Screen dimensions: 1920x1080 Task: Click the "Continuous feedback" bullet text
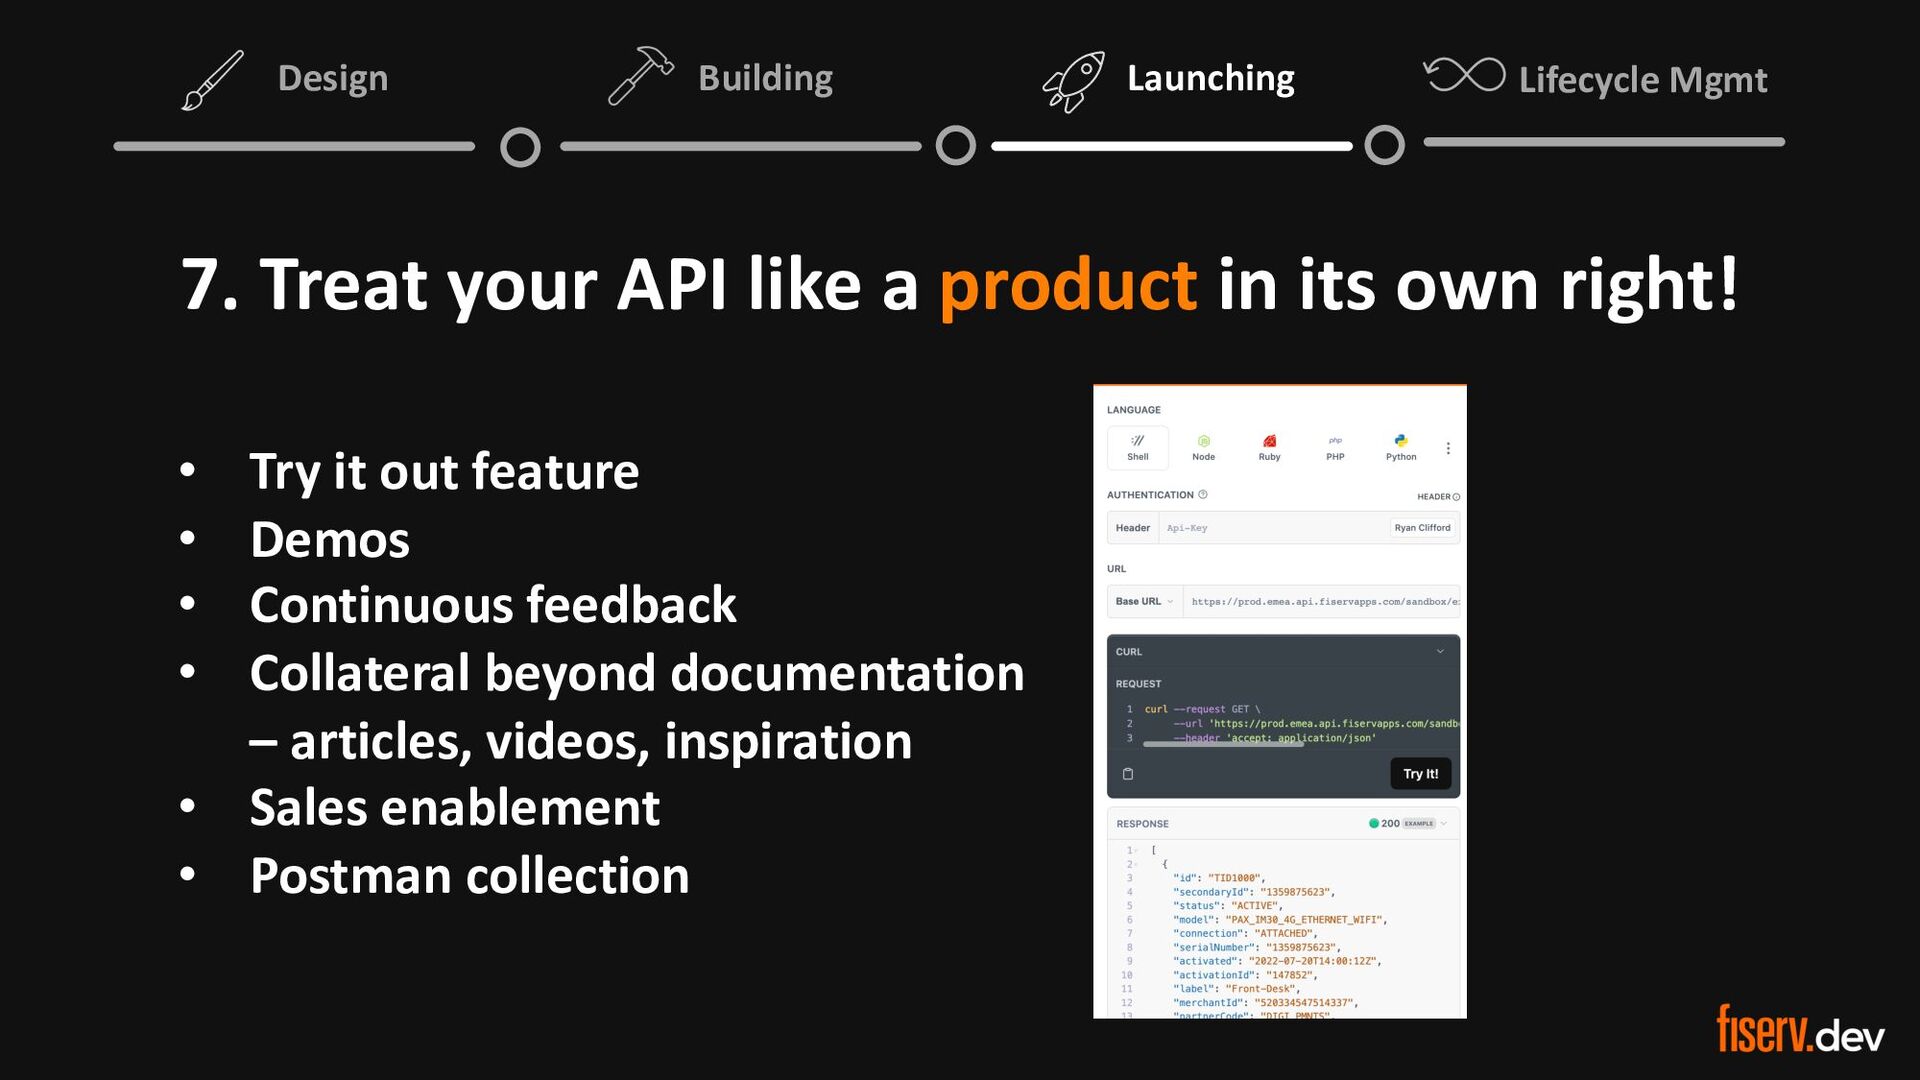[493, 605]
